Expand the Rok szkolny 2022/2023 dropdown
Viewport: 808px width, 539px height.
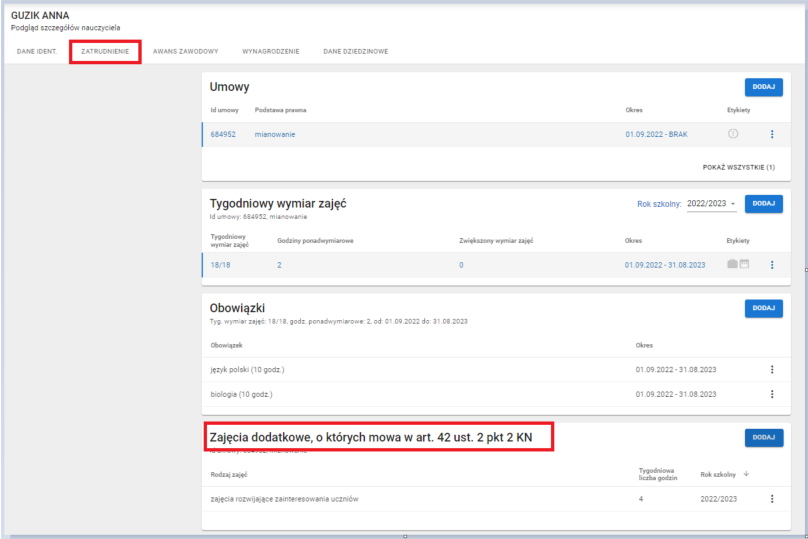(710, 204)
